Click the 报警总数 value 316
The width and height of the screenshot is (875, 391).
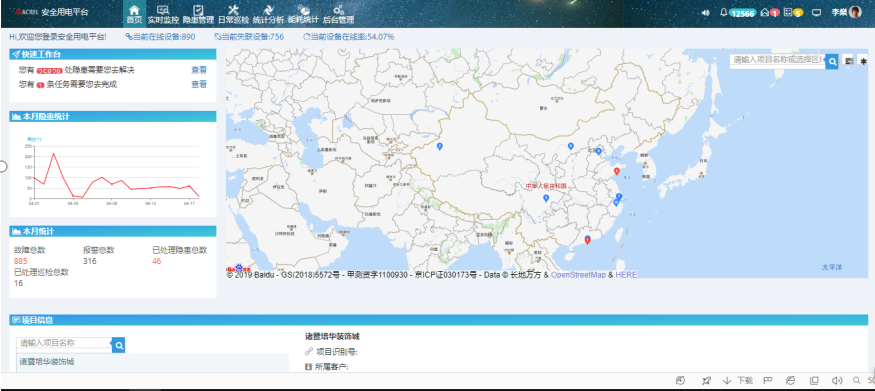pos(90,261)
